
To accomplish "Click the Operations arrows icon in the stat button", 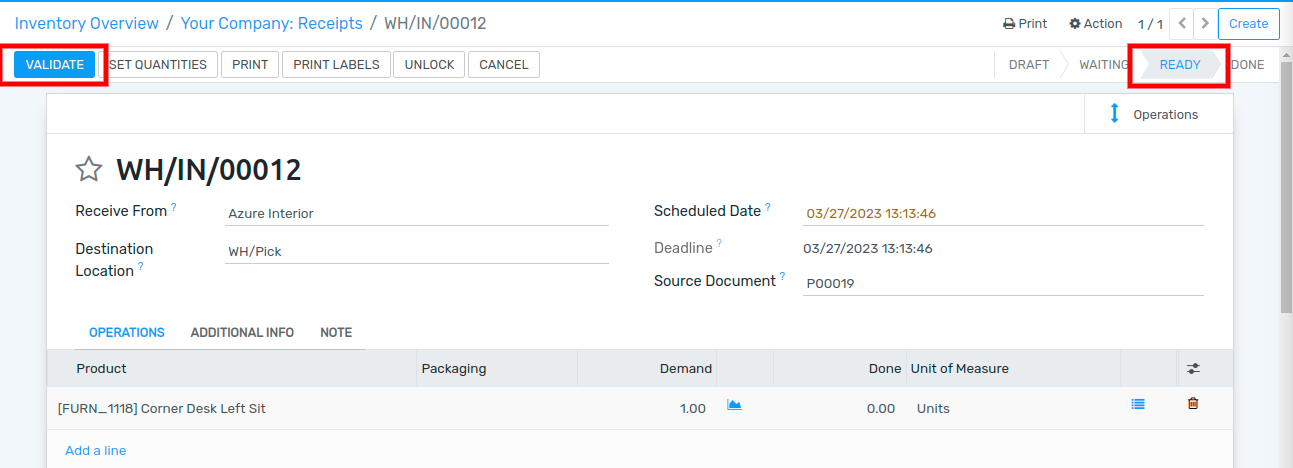I will pos(1115,114).
